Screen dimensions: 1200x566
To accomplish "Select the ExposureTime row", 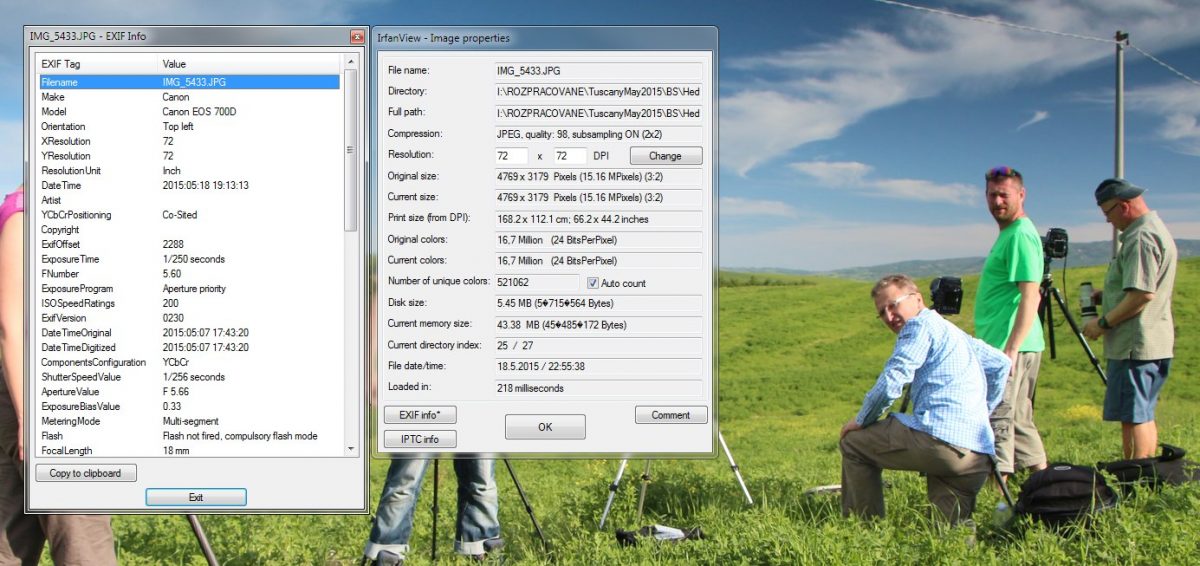I will point(188,259).
